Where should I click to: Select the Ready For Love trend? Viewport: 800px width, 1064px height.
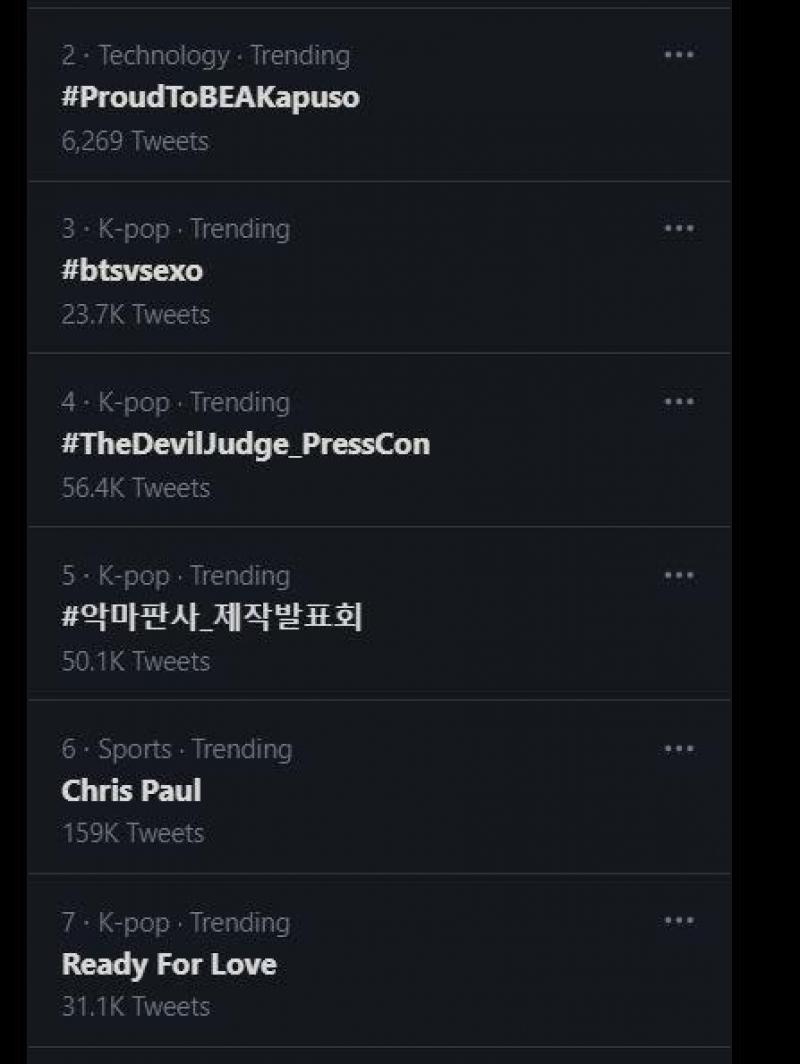pos(169,963)
